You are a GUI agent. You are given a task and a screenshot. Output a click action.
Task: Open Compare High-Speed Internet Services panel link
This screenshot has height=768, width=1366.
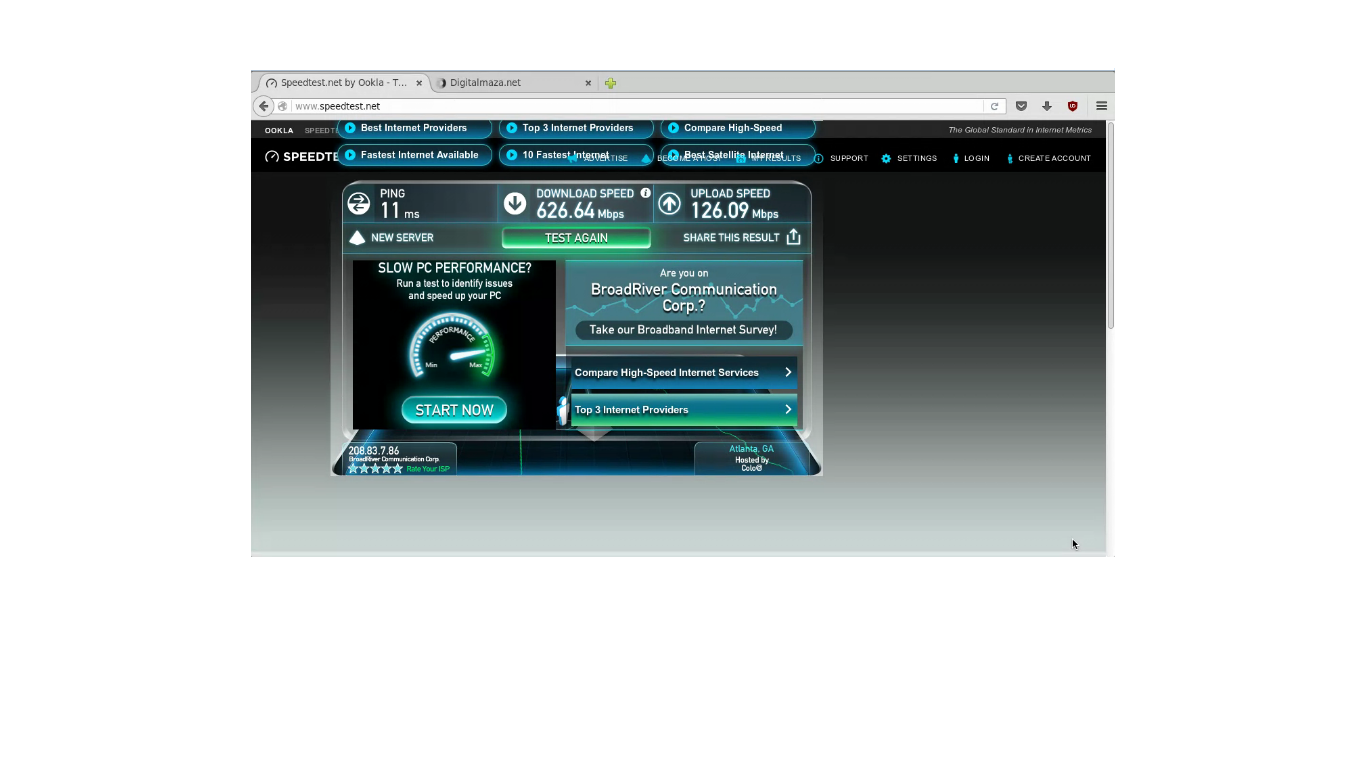point(684,372)
